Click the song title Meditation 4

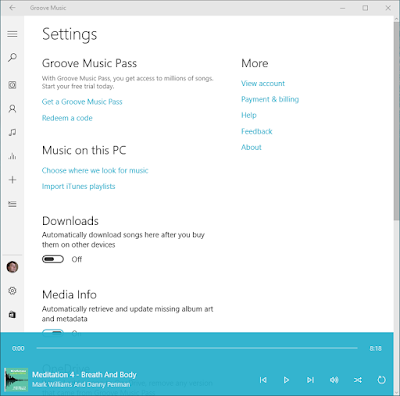[84, 375]
